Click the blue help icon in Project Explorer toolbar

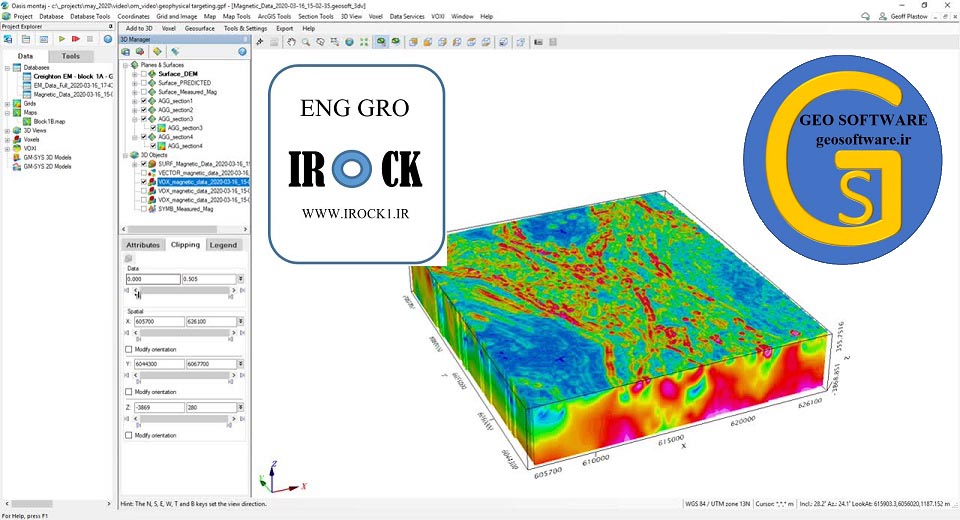click(x=108, y=39)
